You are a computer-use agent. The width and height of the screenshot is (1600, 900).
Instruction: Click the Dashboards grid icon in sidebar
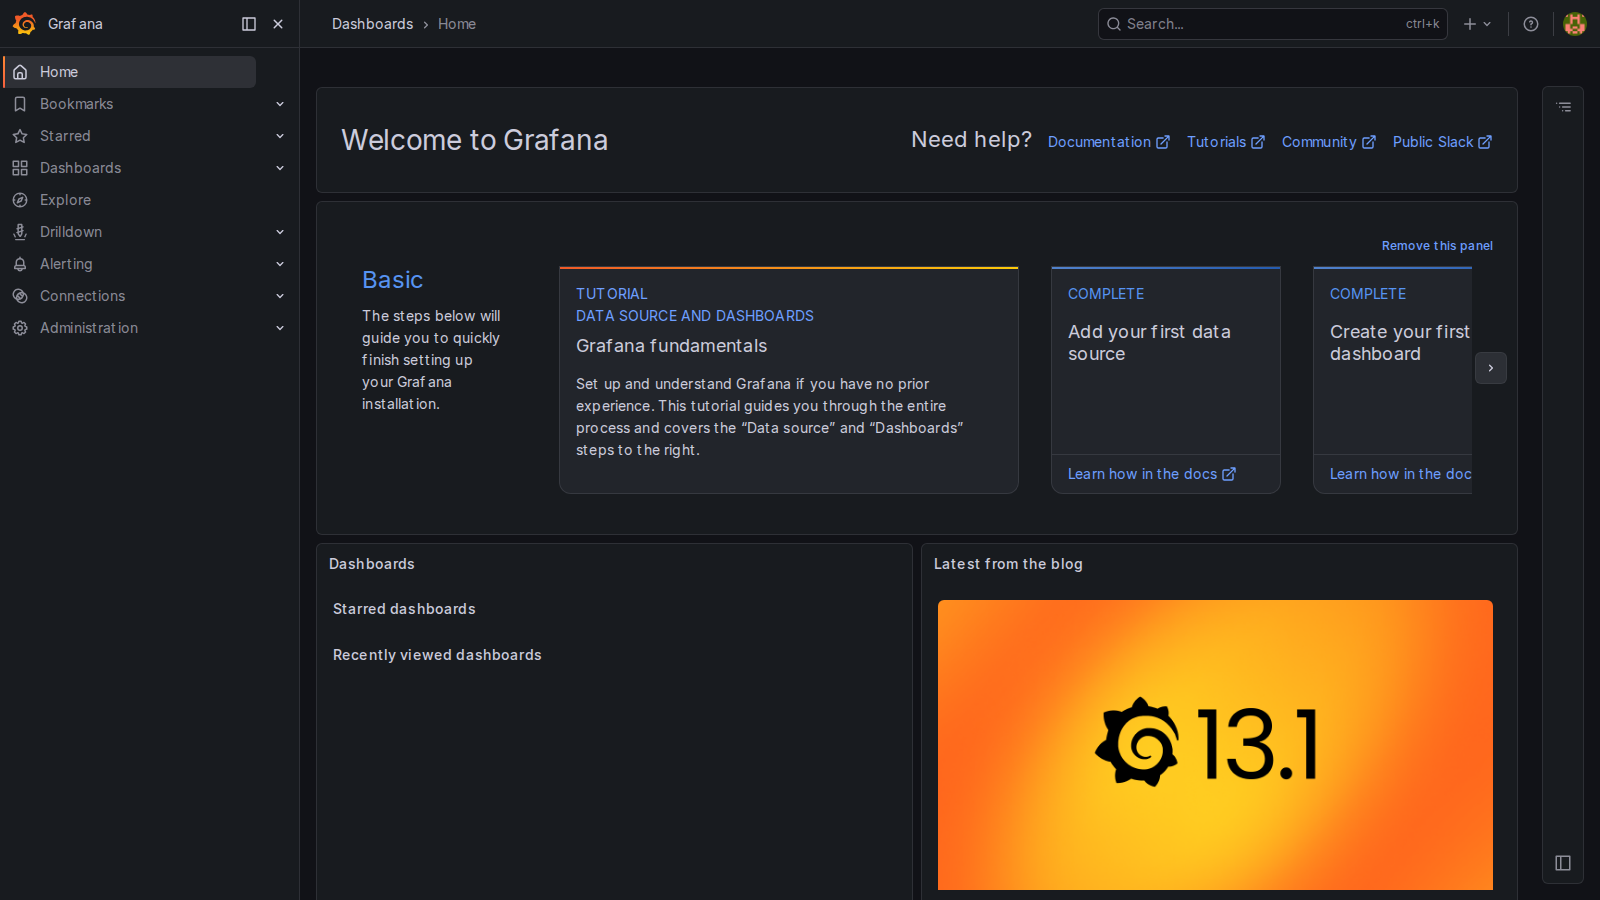[20, 168]
